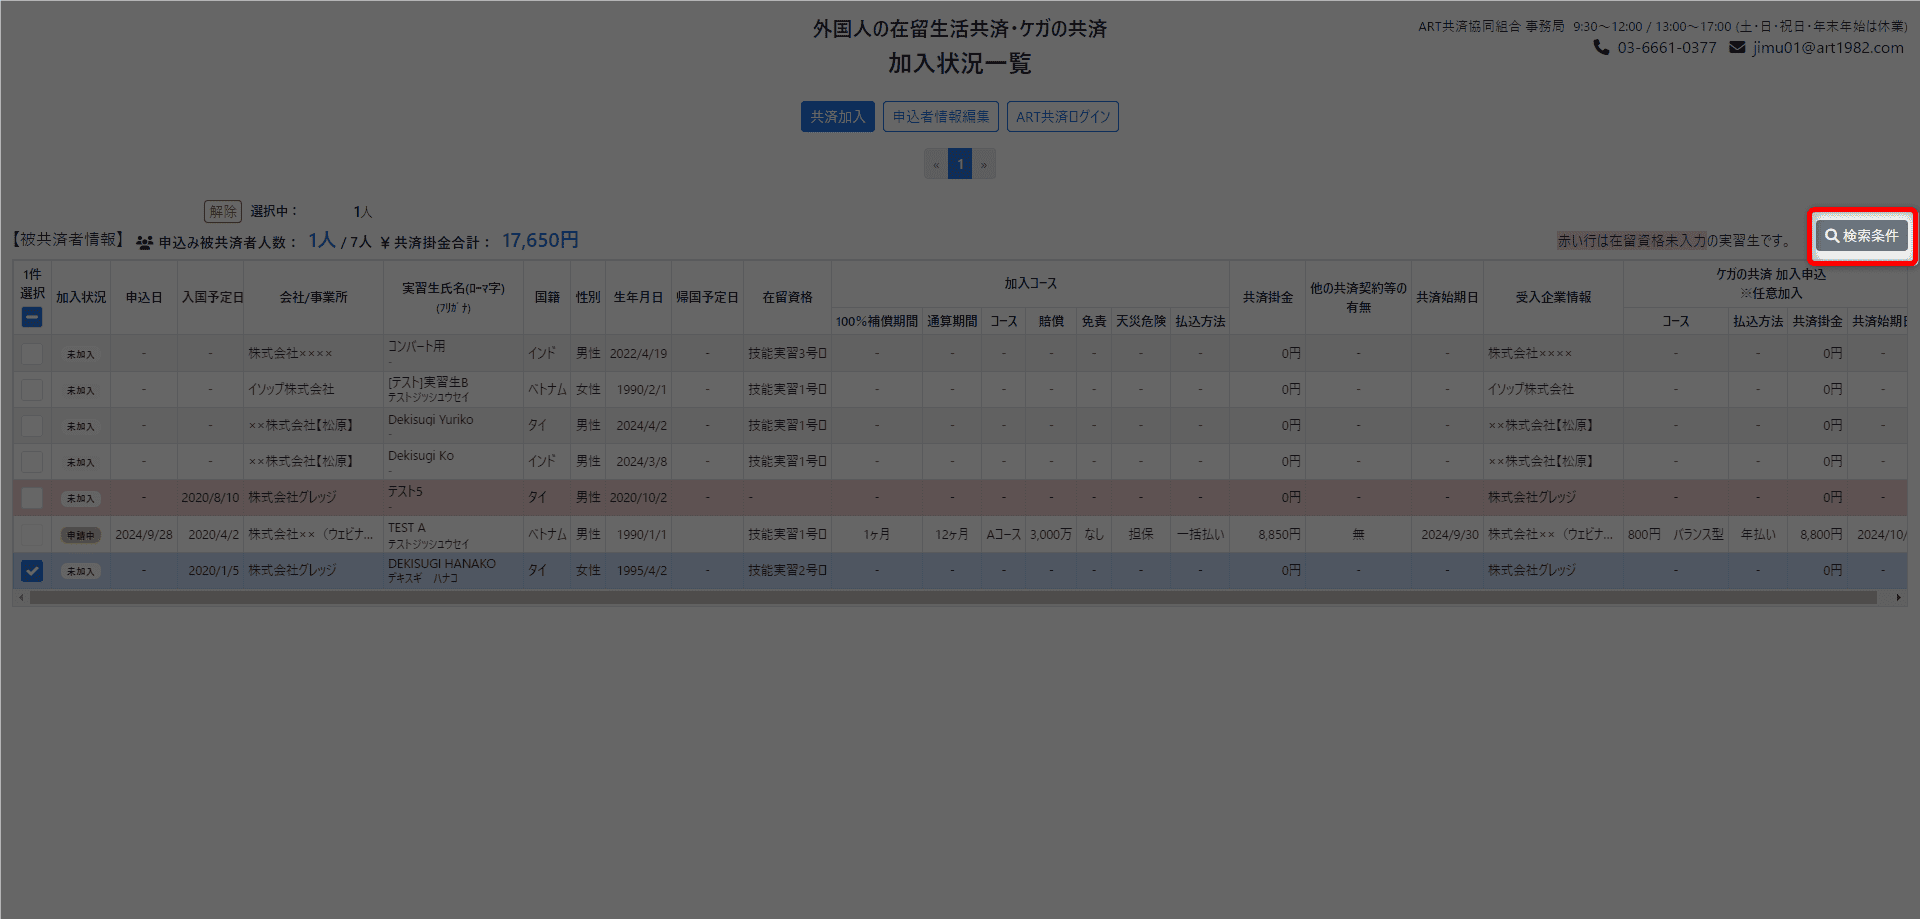Click the 共済加入 button

point(837,117)
